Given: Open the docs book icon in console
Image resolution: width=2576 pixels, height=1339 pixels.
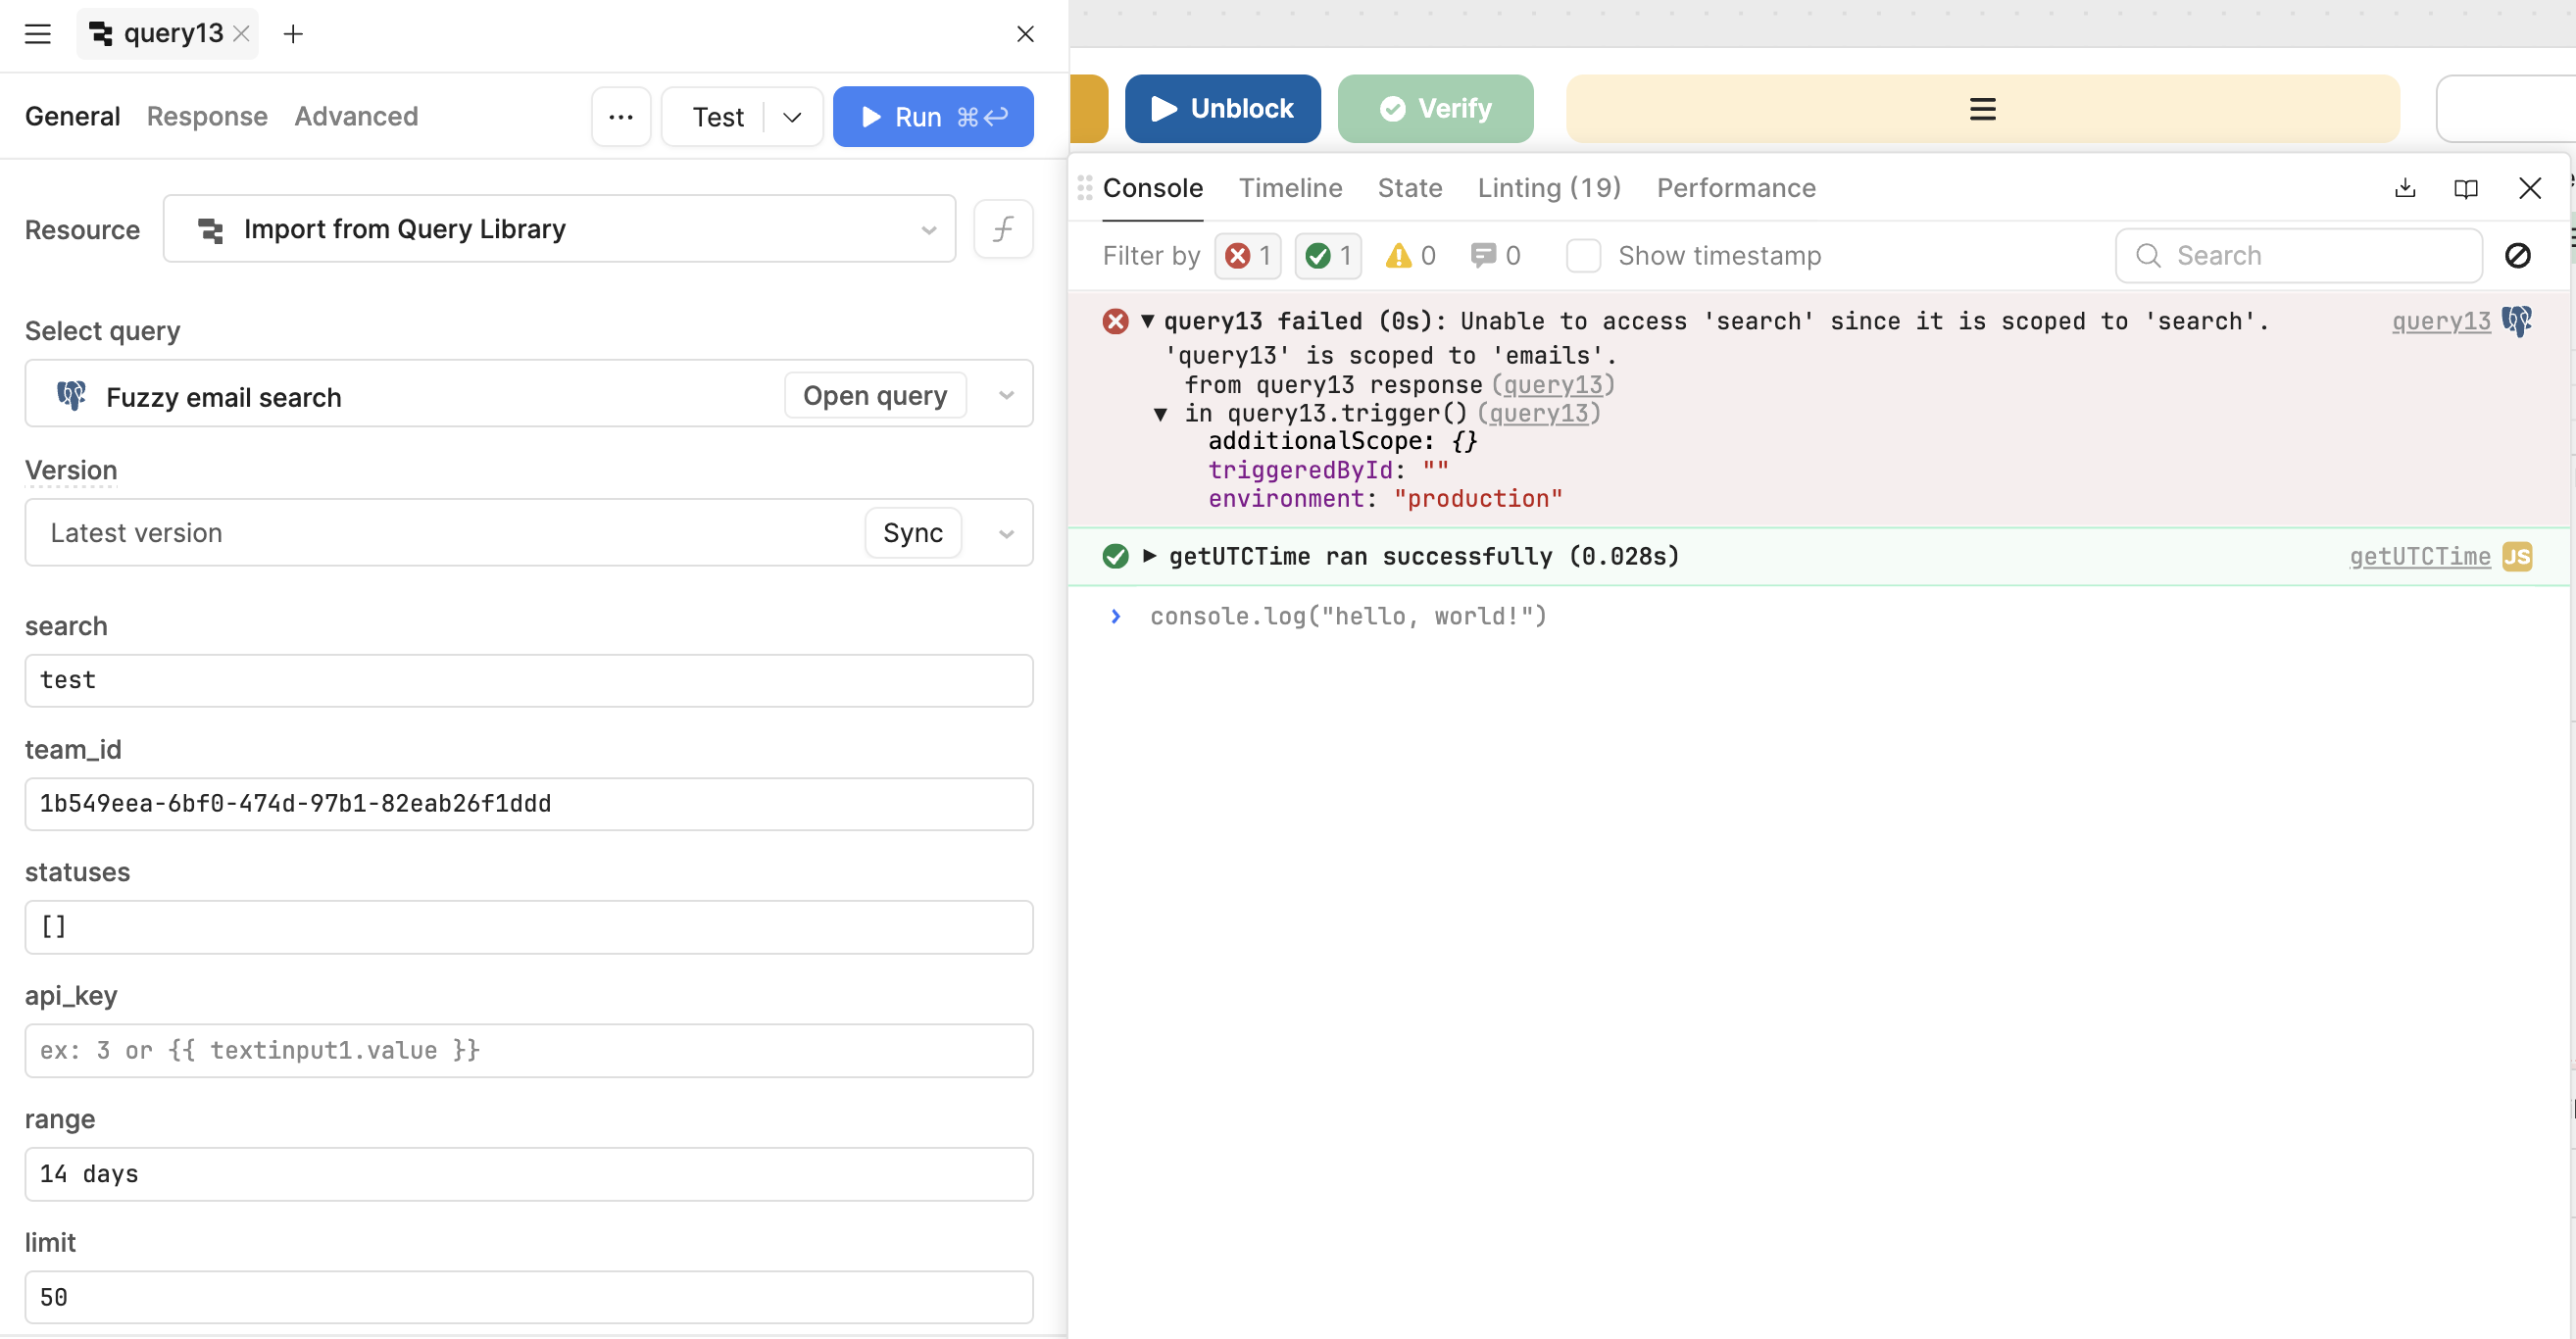Looking at the screenshot, I should coord(2465,188).
